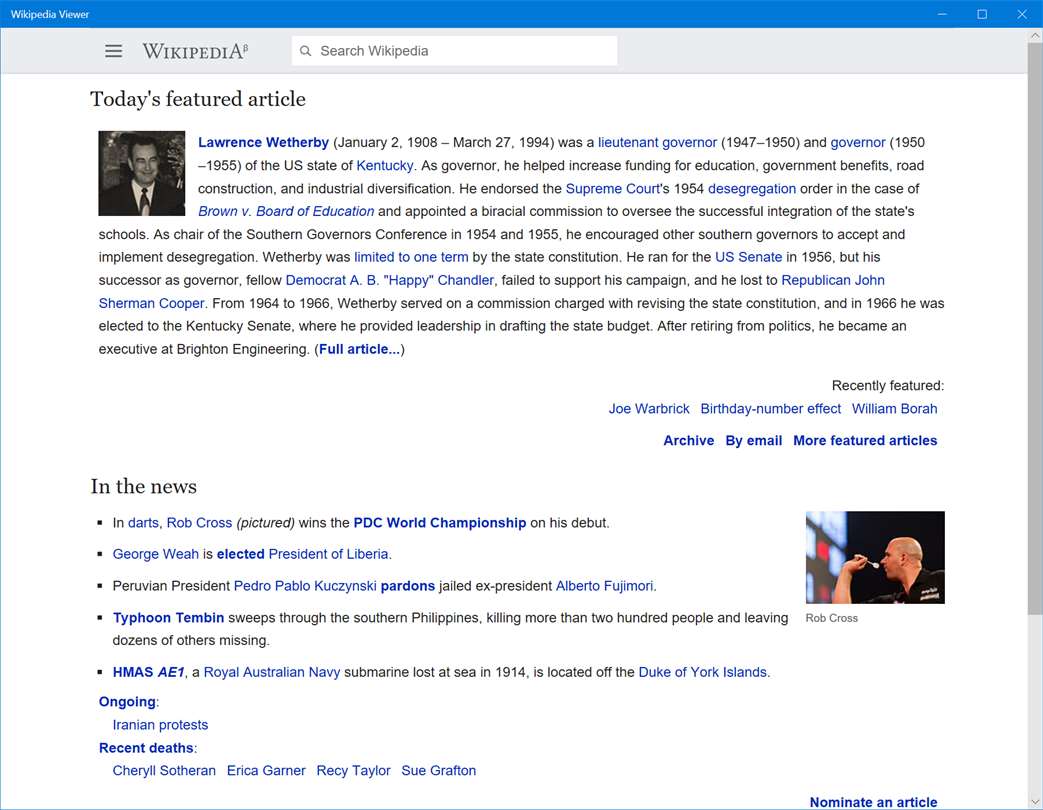
Task: Follow the limited to one term link
Action: pos(411,257)
